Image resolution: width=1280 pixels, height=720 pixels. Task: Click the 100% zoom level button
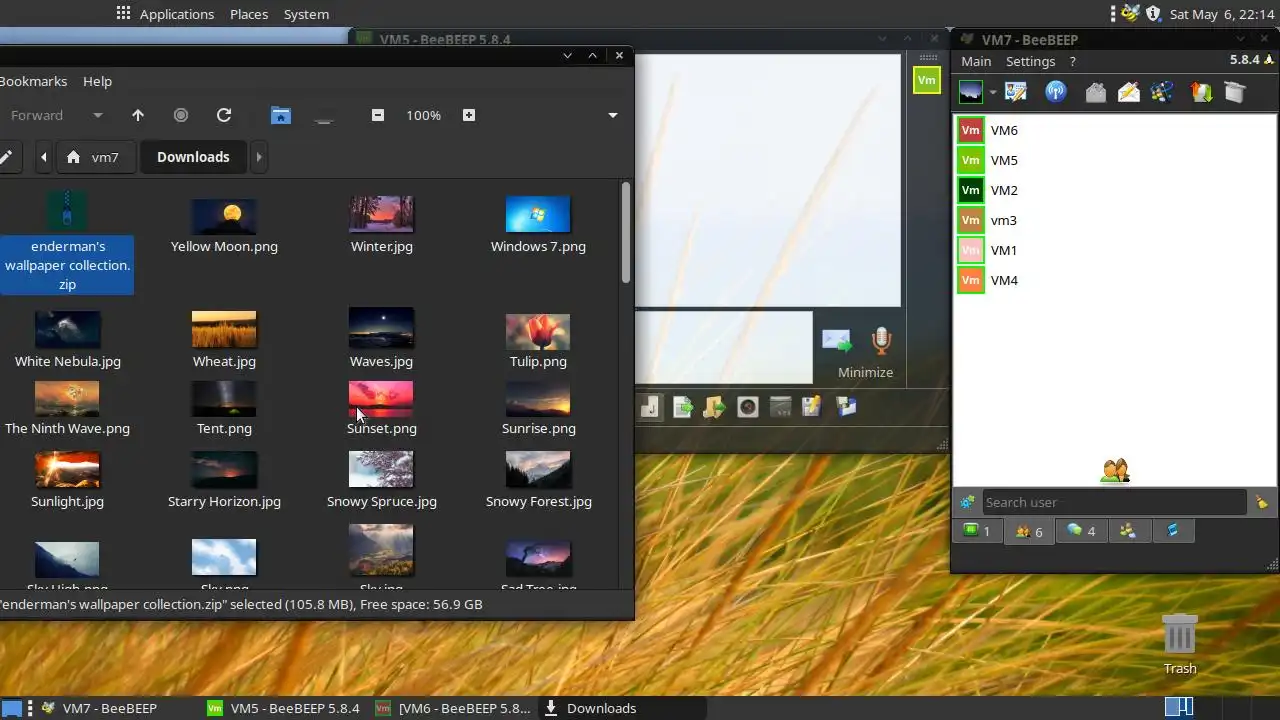coord(423,115)
